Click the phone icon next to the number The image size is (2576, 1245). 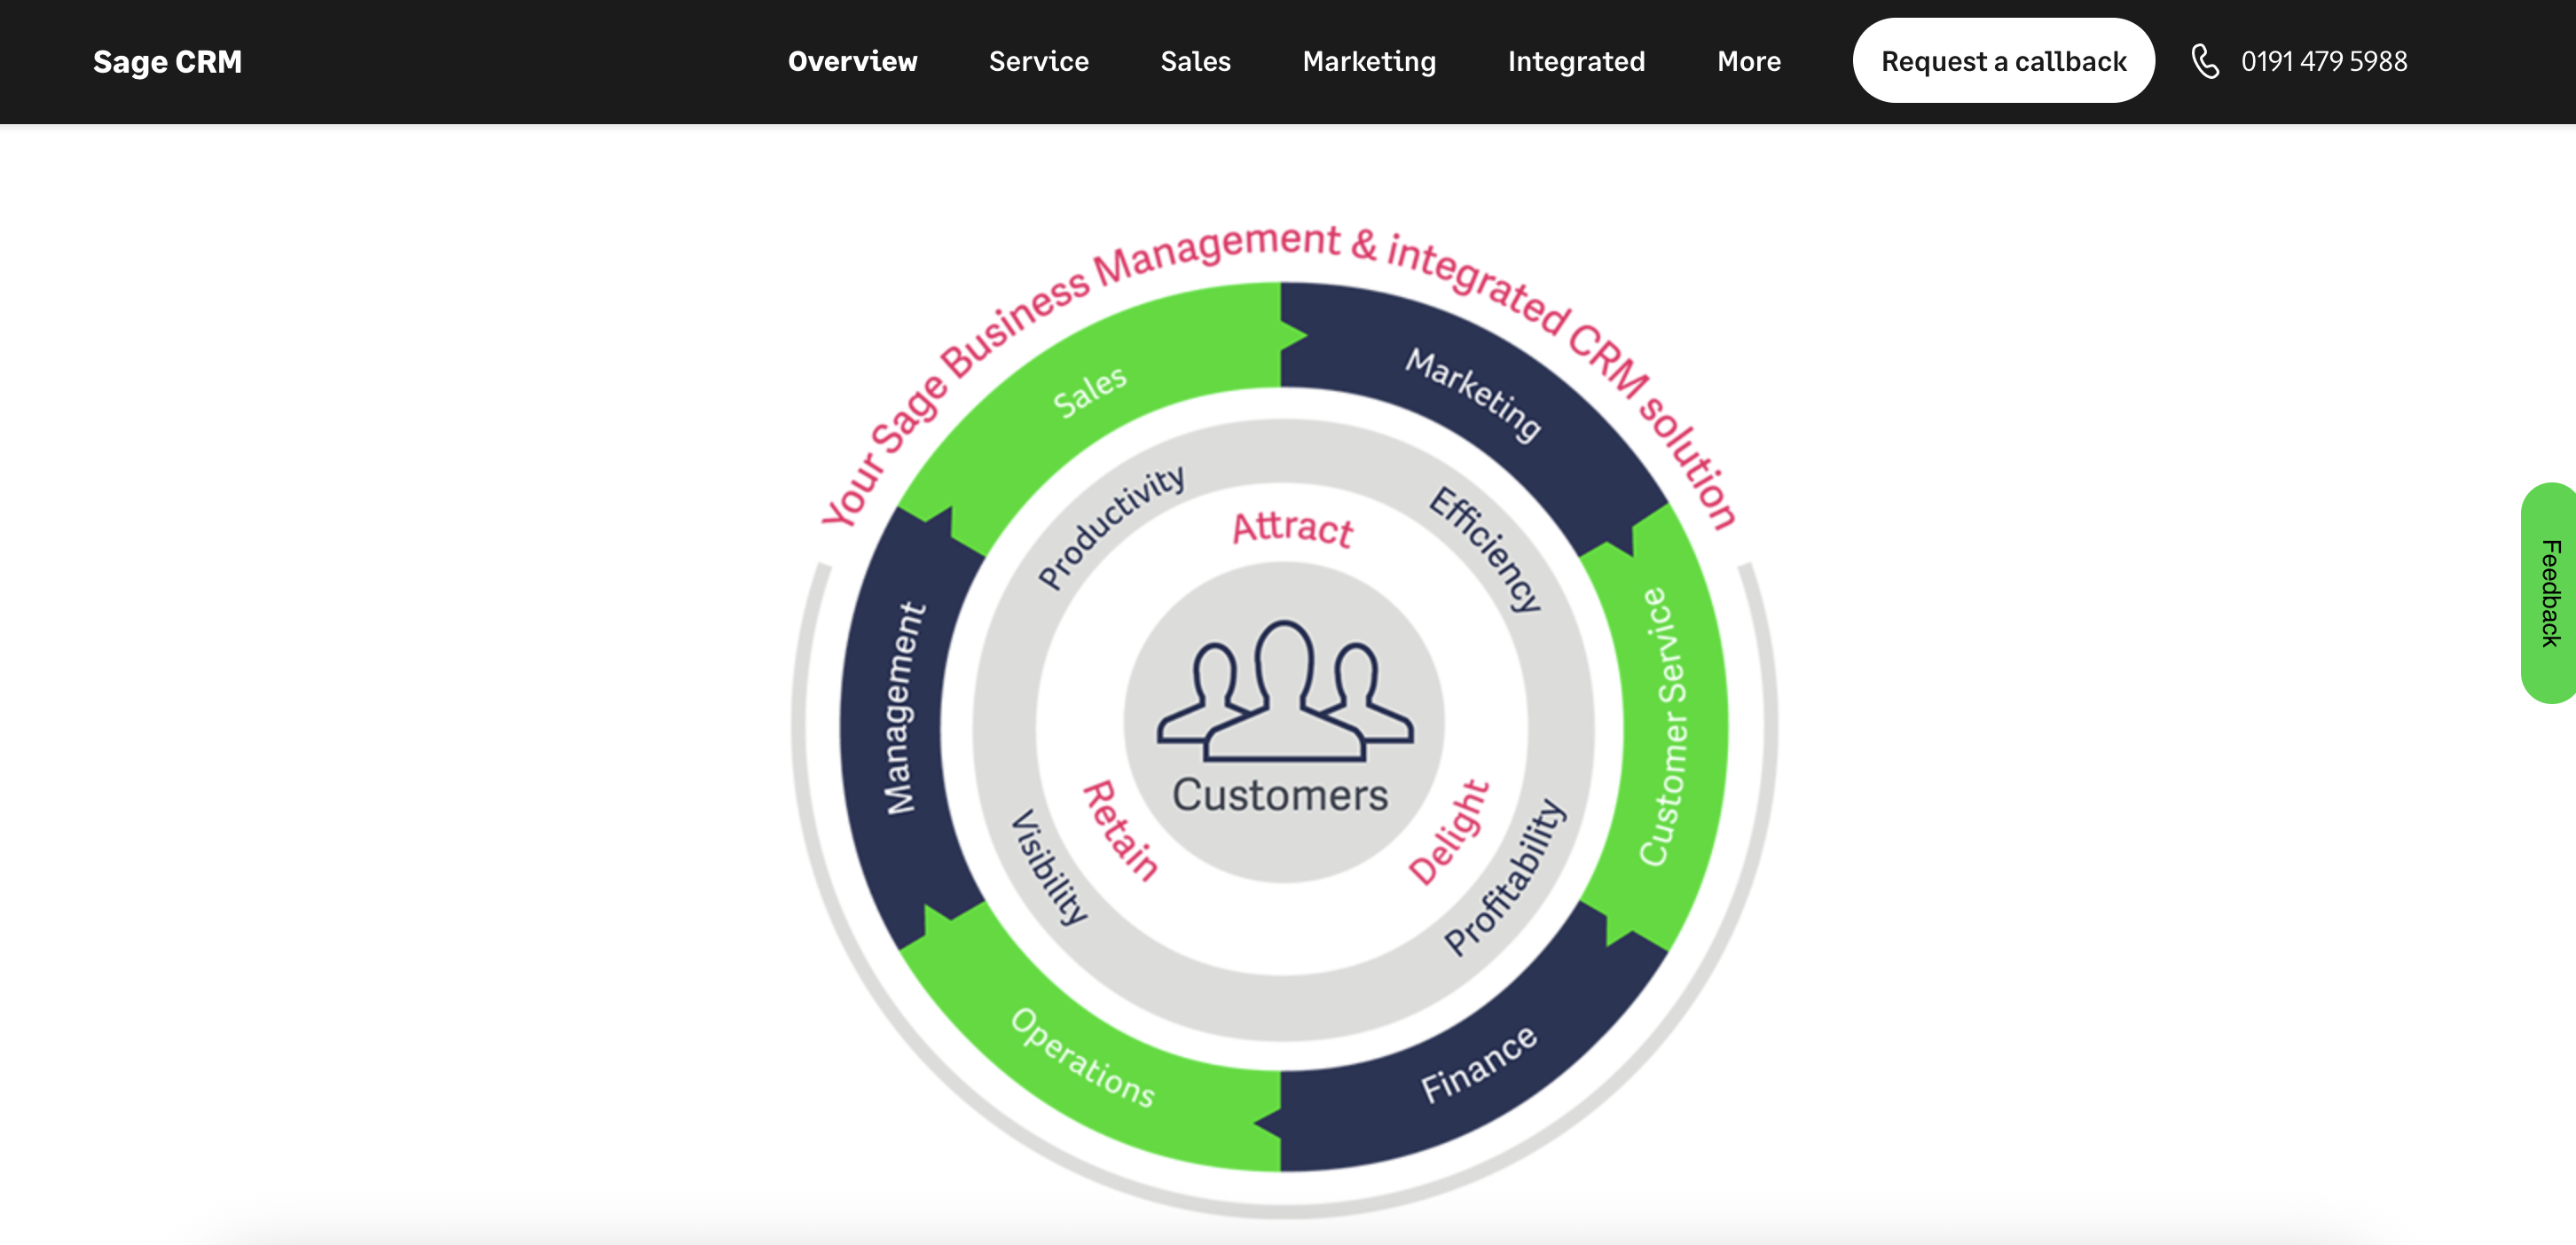pos(2204,61)
